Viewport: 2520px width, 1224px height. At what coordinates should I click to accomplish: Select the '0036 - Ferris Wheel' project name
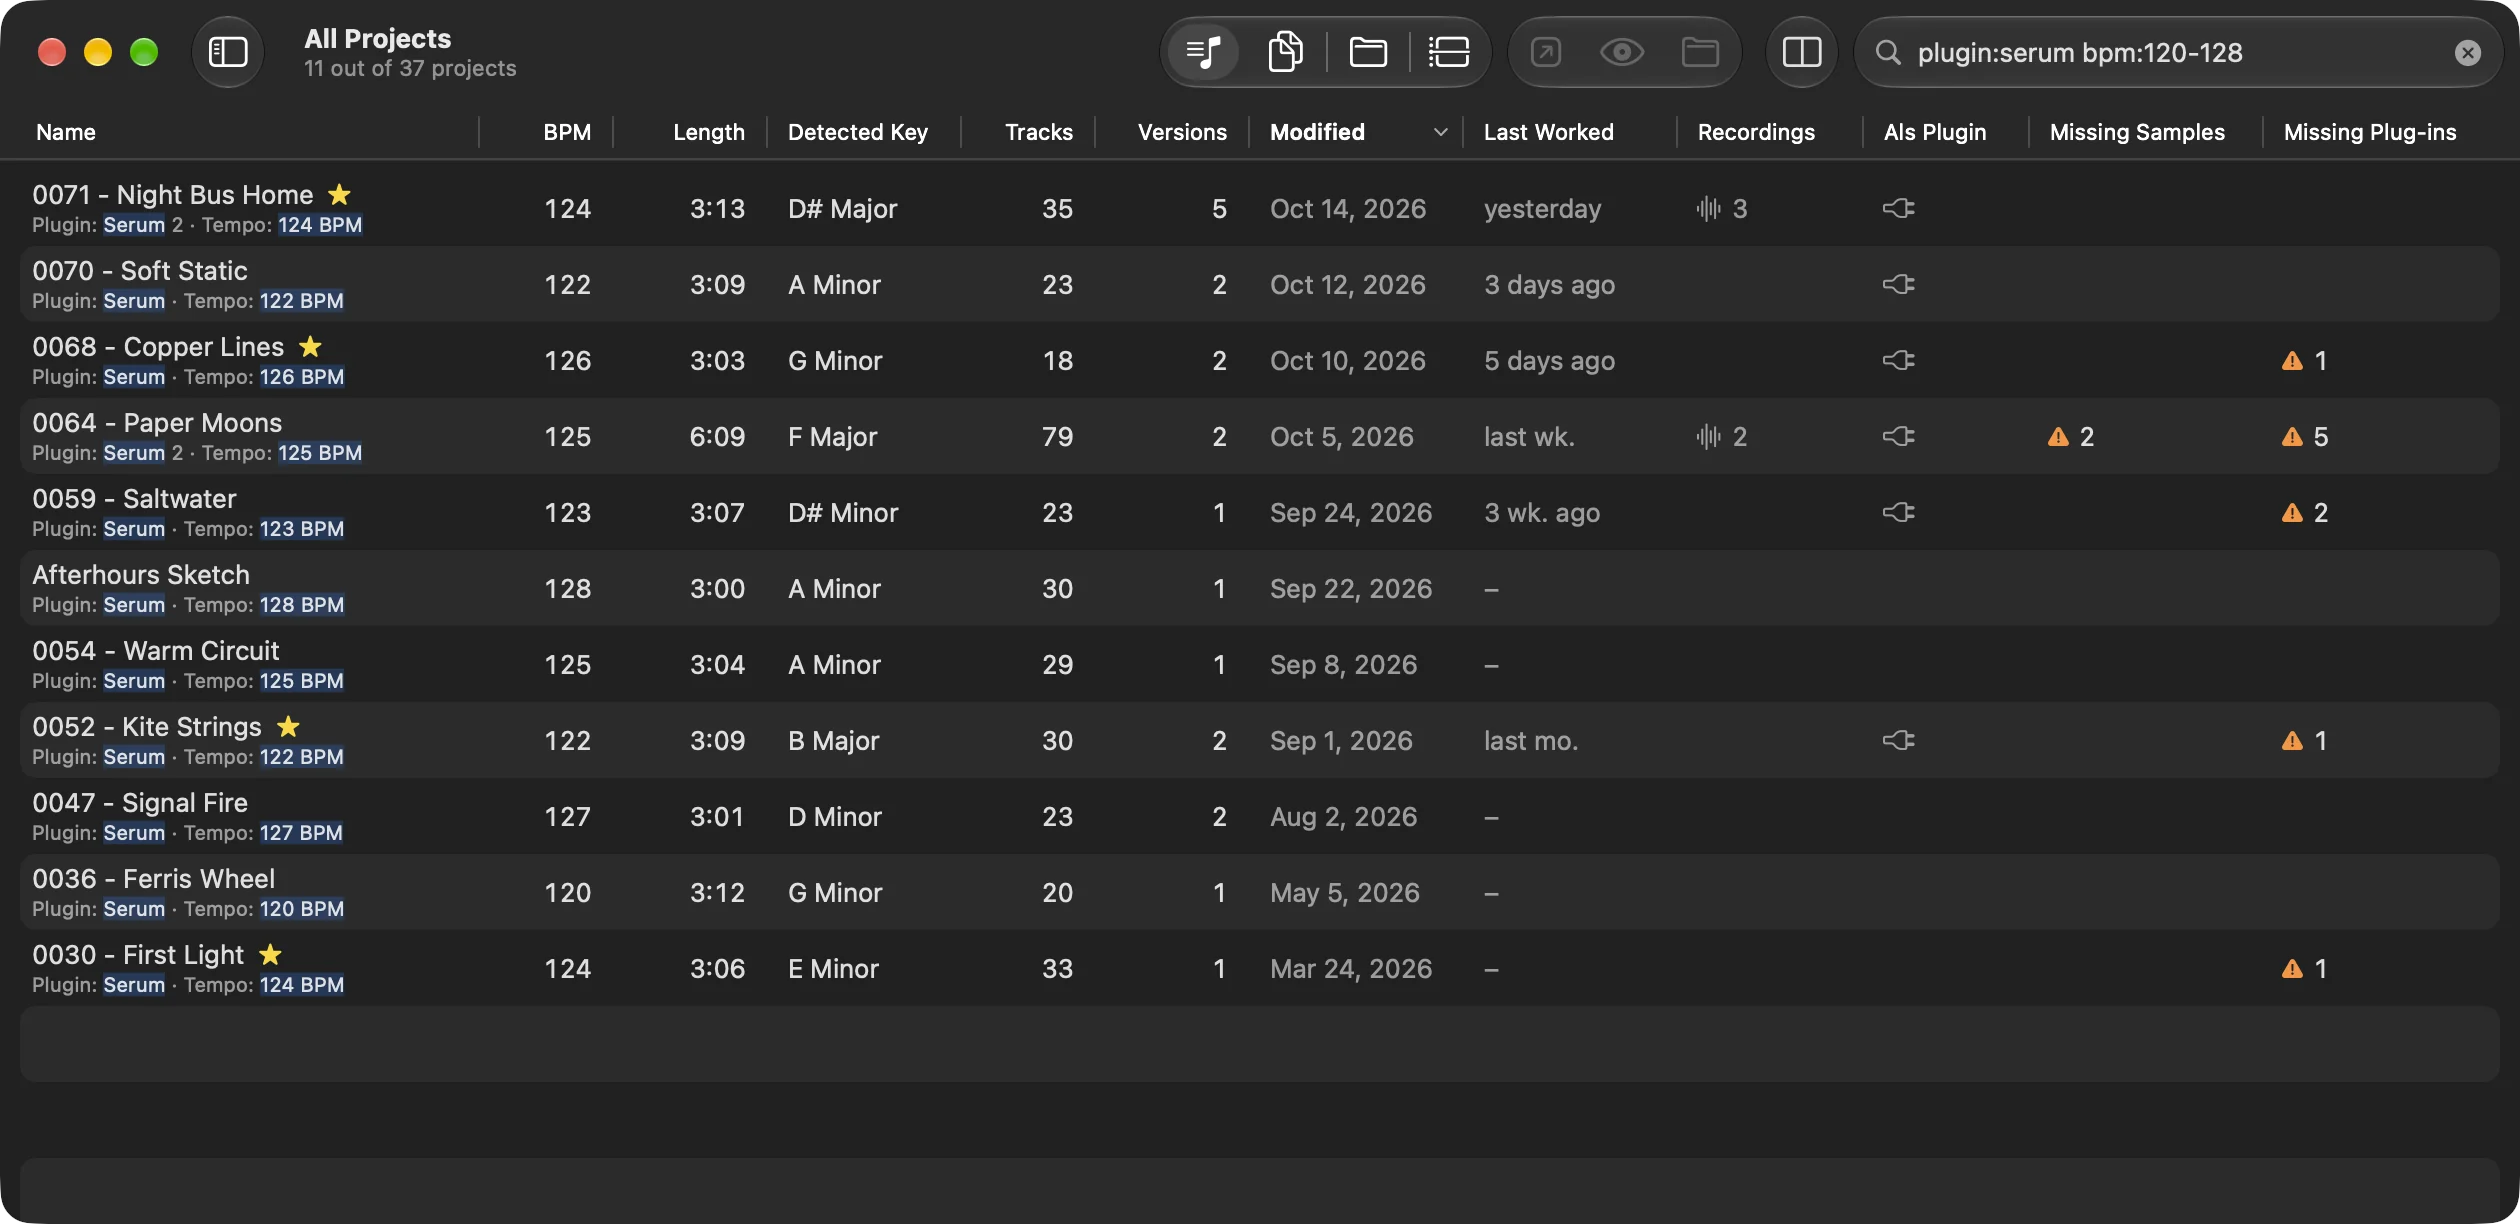pyautogui.click(x=154, y=879)
